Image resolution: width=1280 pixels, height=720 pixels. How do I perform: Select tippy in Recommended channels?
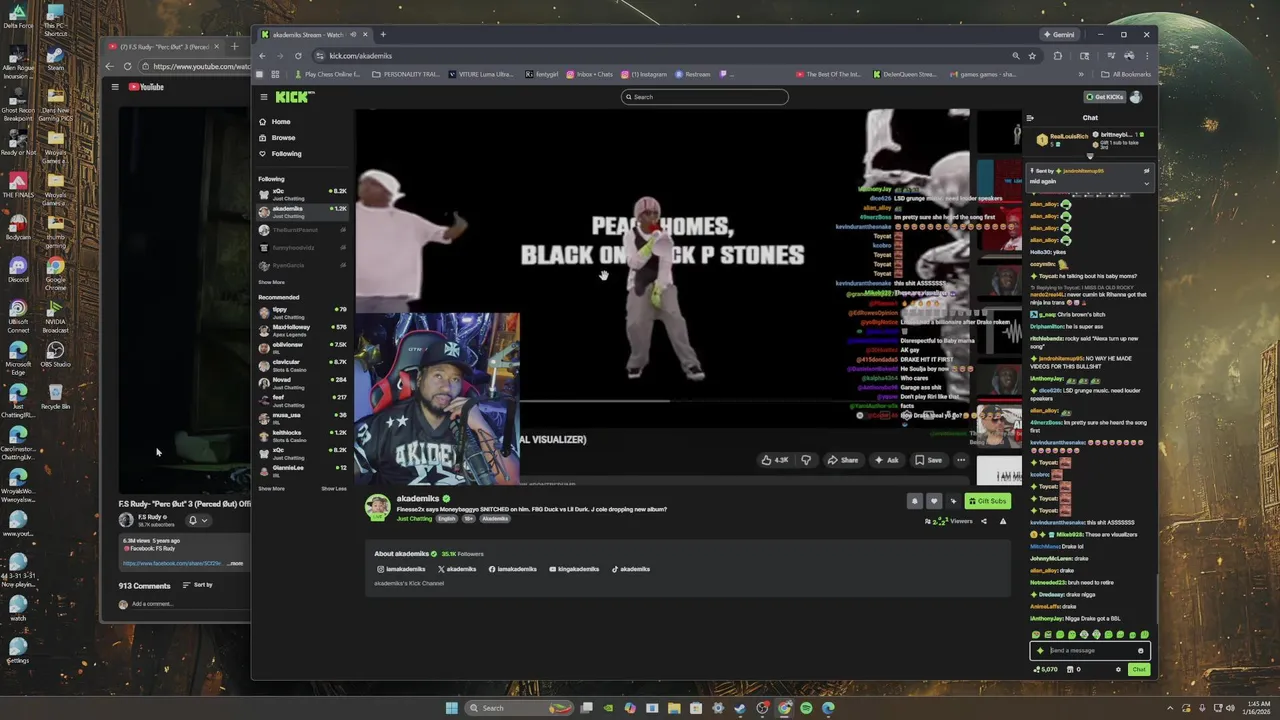(x=302, y=312)
